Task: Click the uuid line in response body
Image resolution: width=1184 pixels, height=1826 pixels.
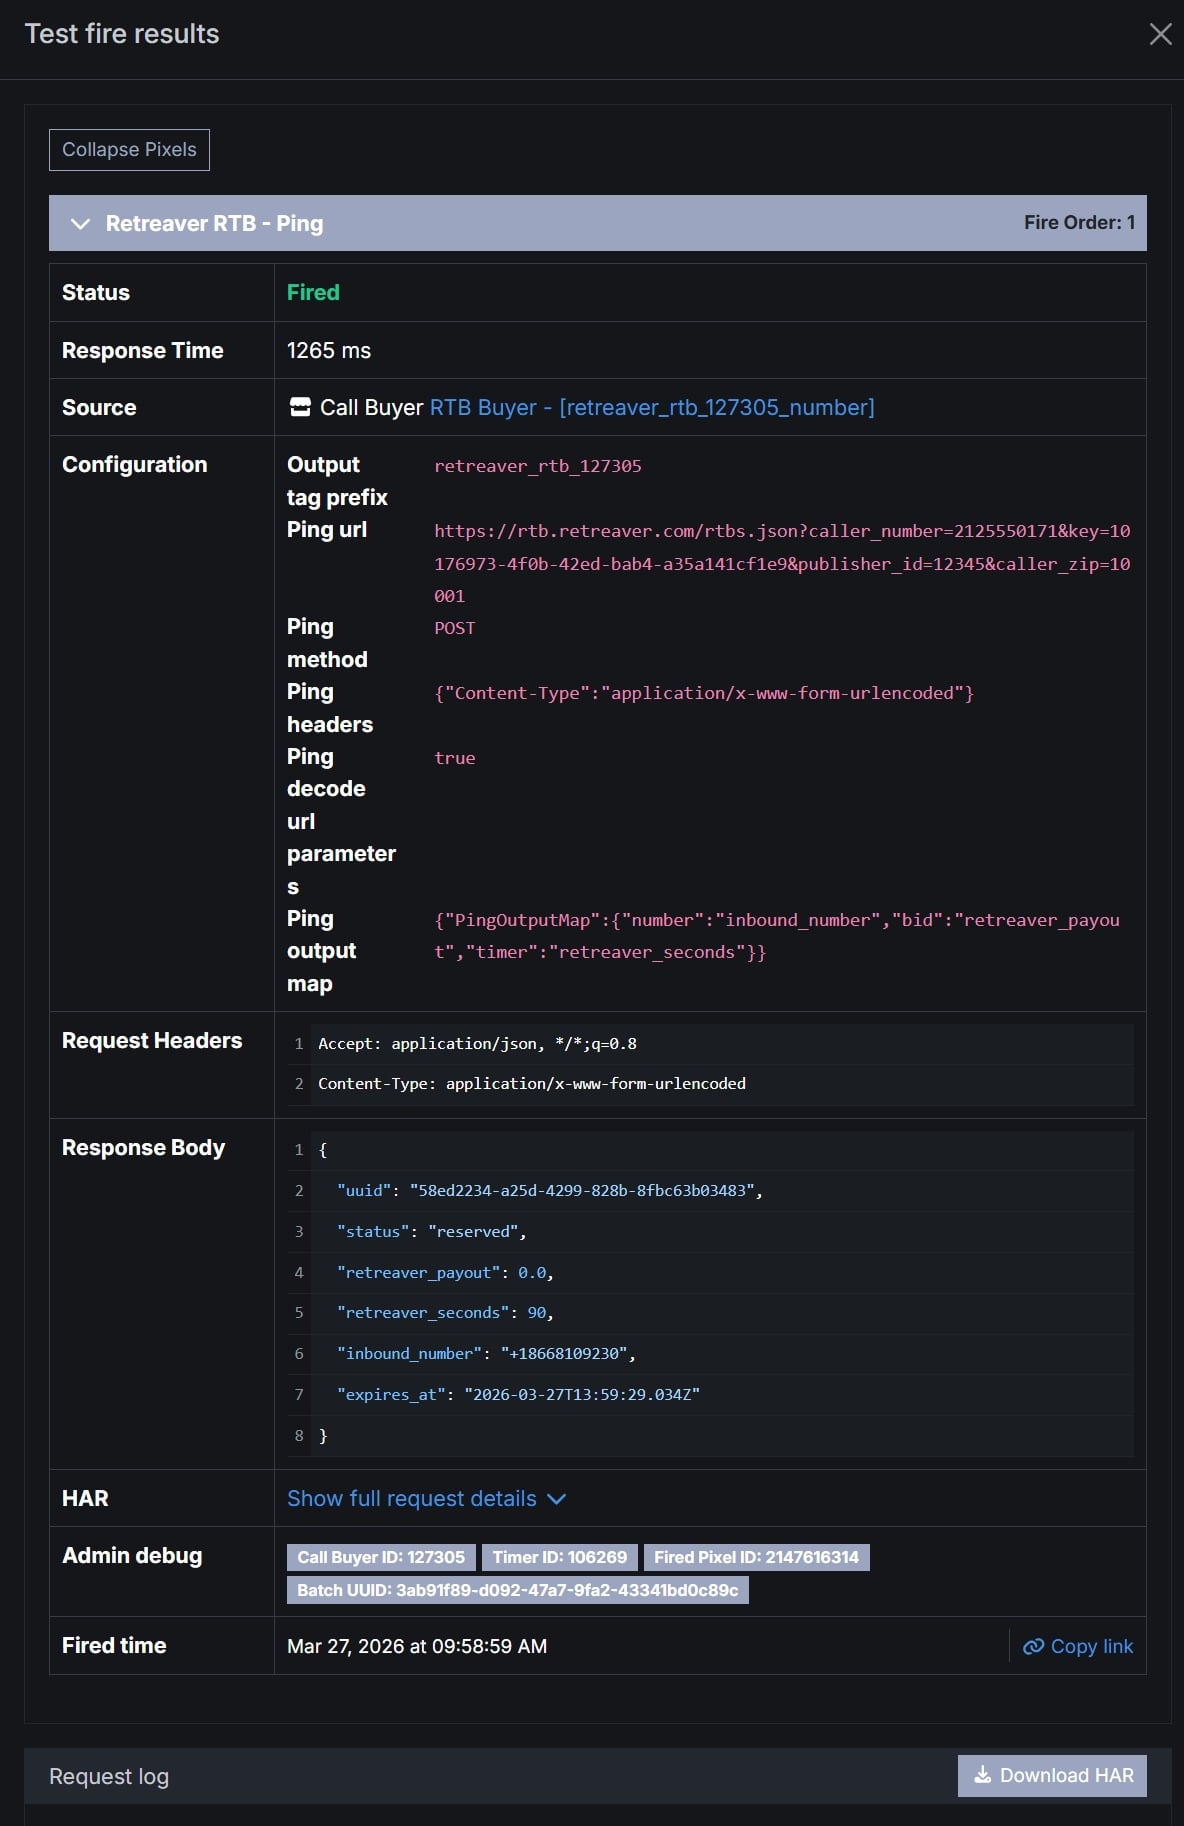Action: click(550, 1191)
